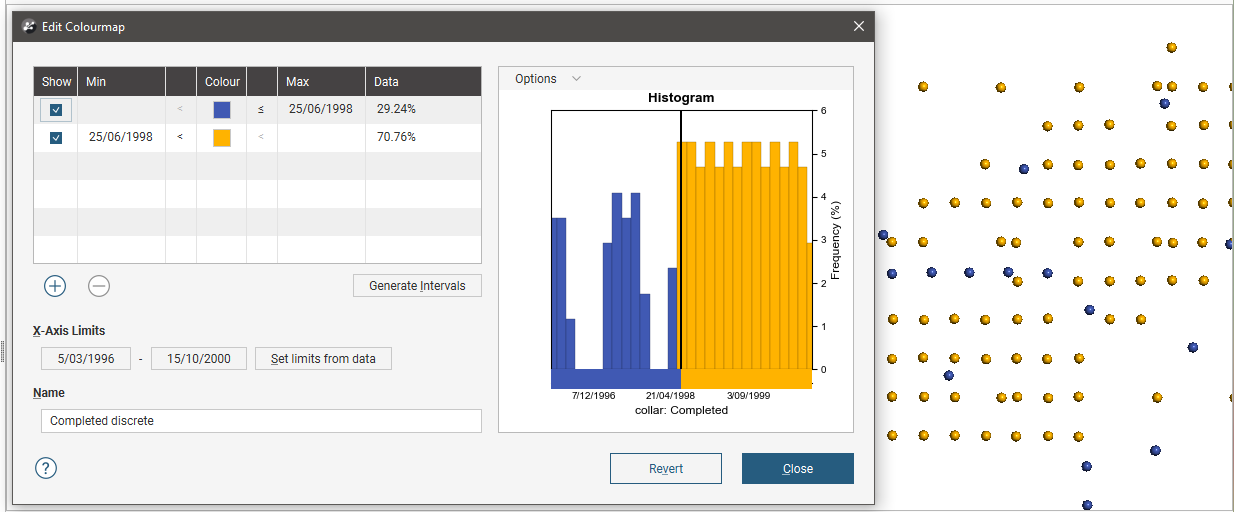
Task: Click the Leapfrog icon in title bar
Action: [x=29, y=27]
